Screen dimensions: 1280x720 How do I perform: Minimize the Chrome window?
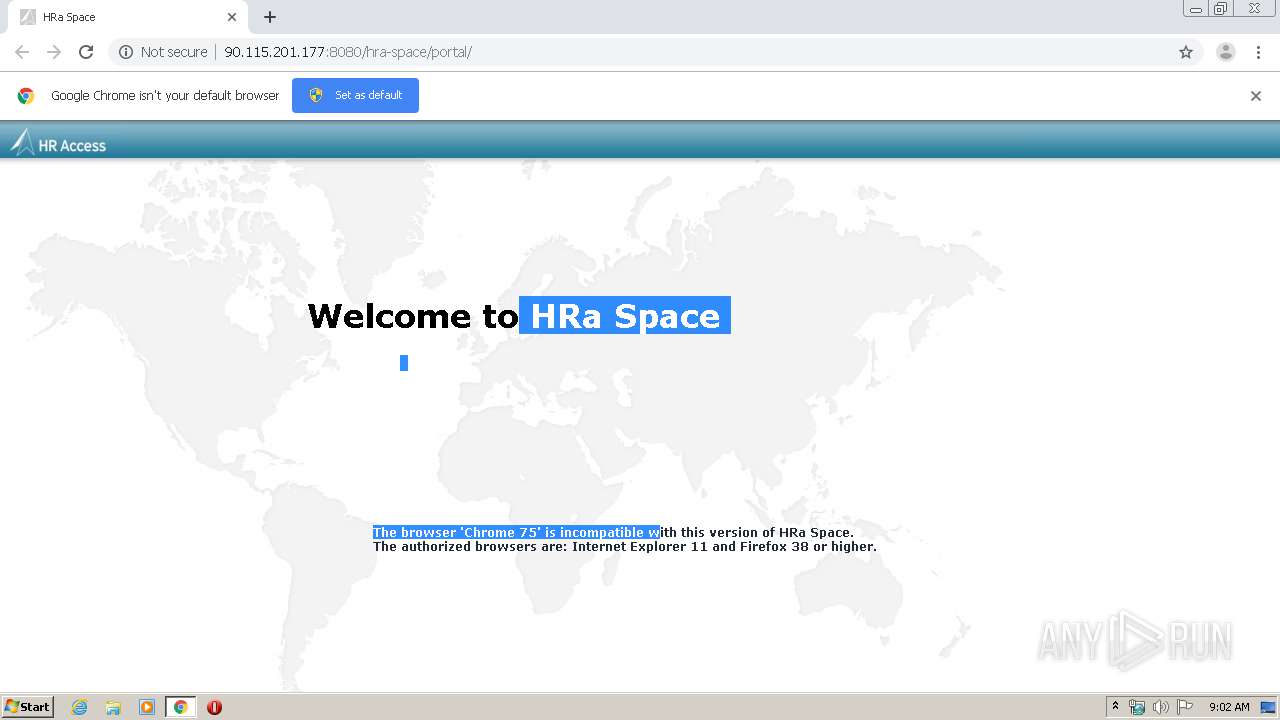(1196, 9)
